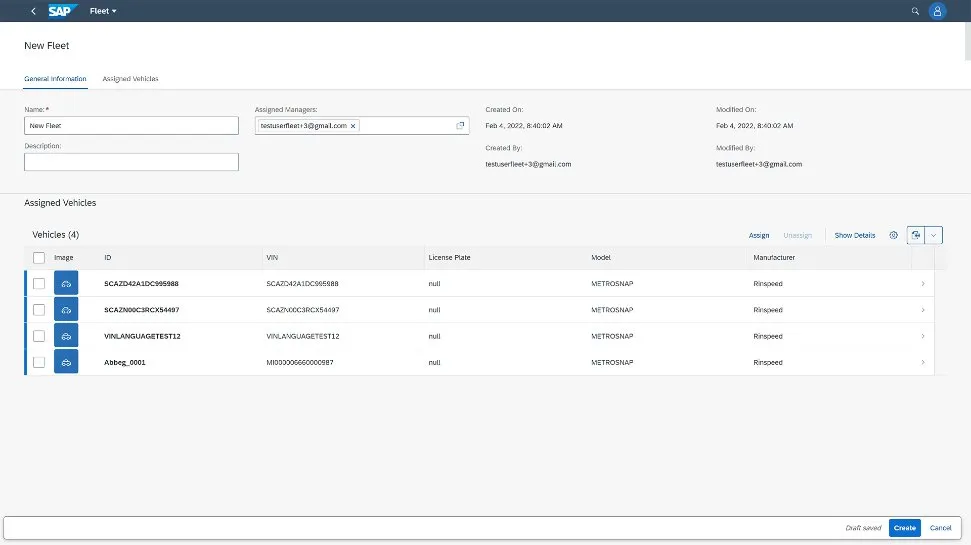Open export options dropdown arrow
The width and height of the screenshot is (971, 545).
933,235
